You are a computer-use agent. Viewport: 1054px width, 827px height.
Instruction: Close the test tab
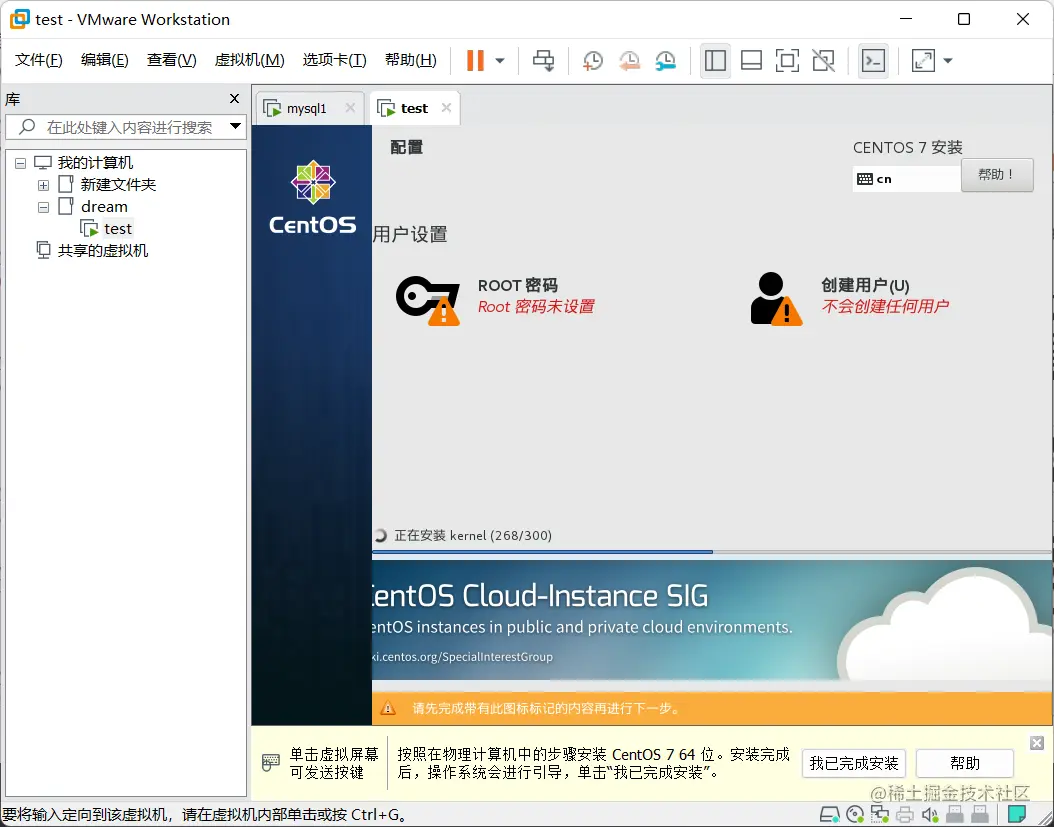(446, 108)
